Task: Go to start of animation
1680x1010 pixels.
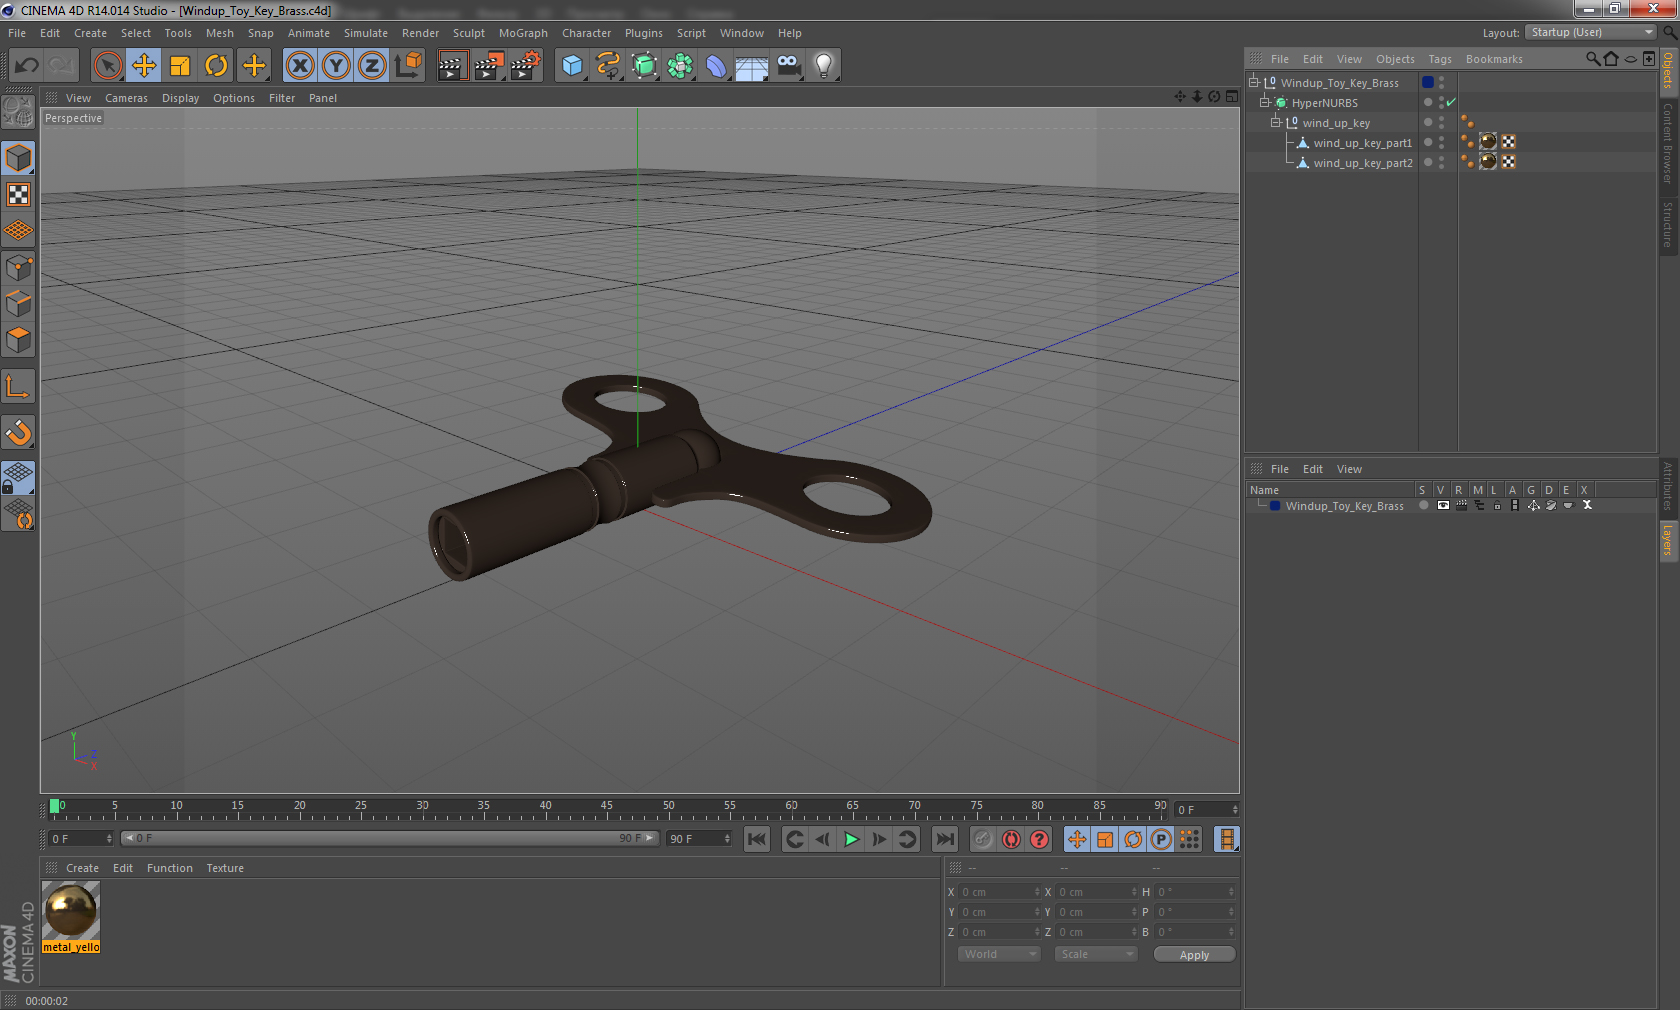Action: click(757, 840)
